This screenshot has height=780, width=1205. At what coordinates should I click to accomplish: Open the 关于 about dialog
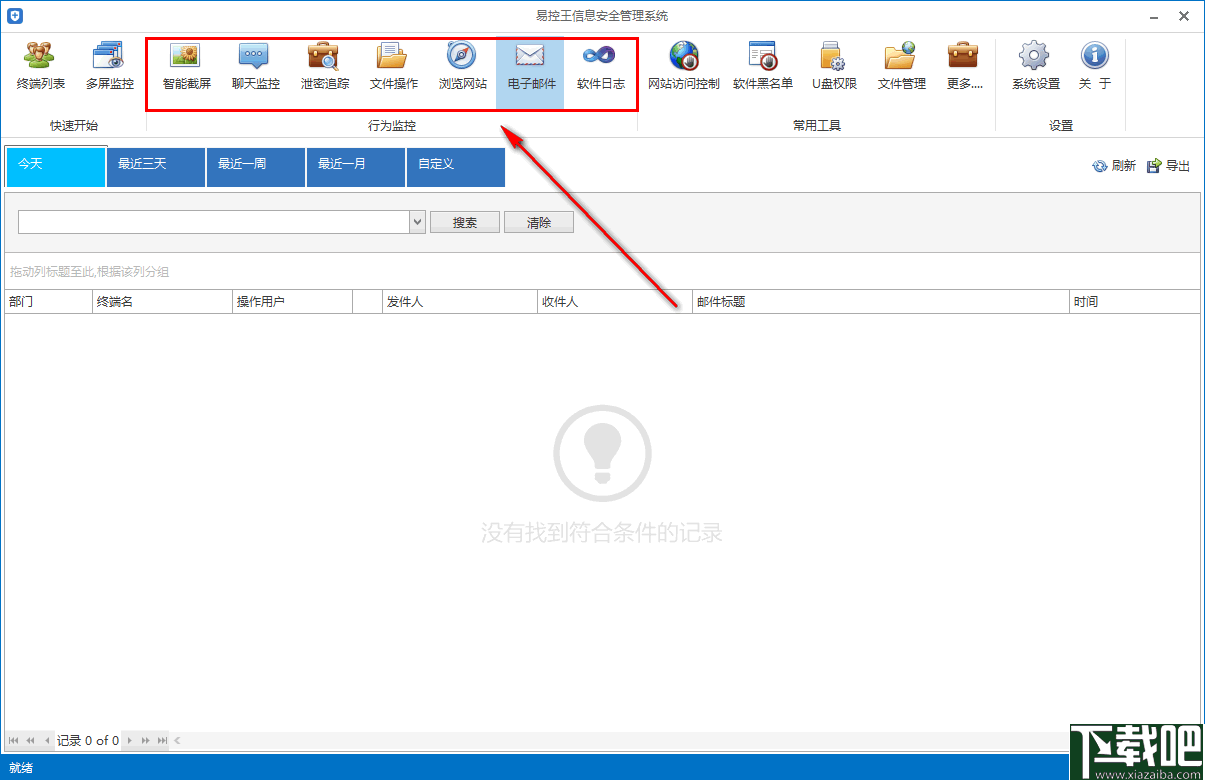click(x=1095, y=66)
